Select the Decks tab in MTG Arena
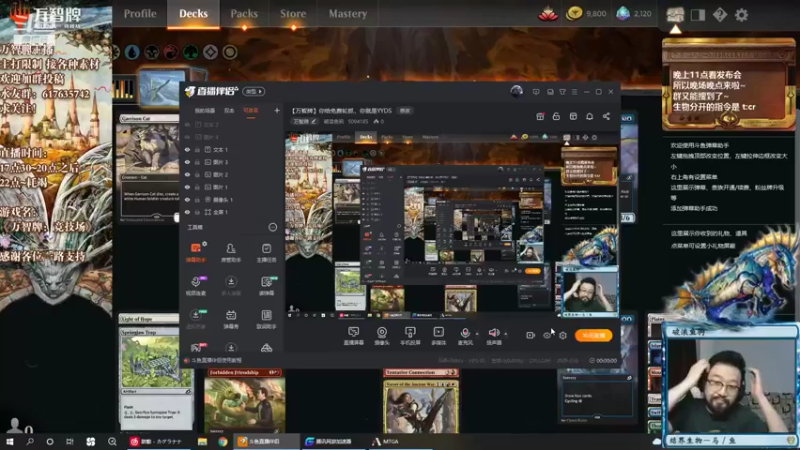The width and height of the screenshot is (800, 450). point(193,14)
